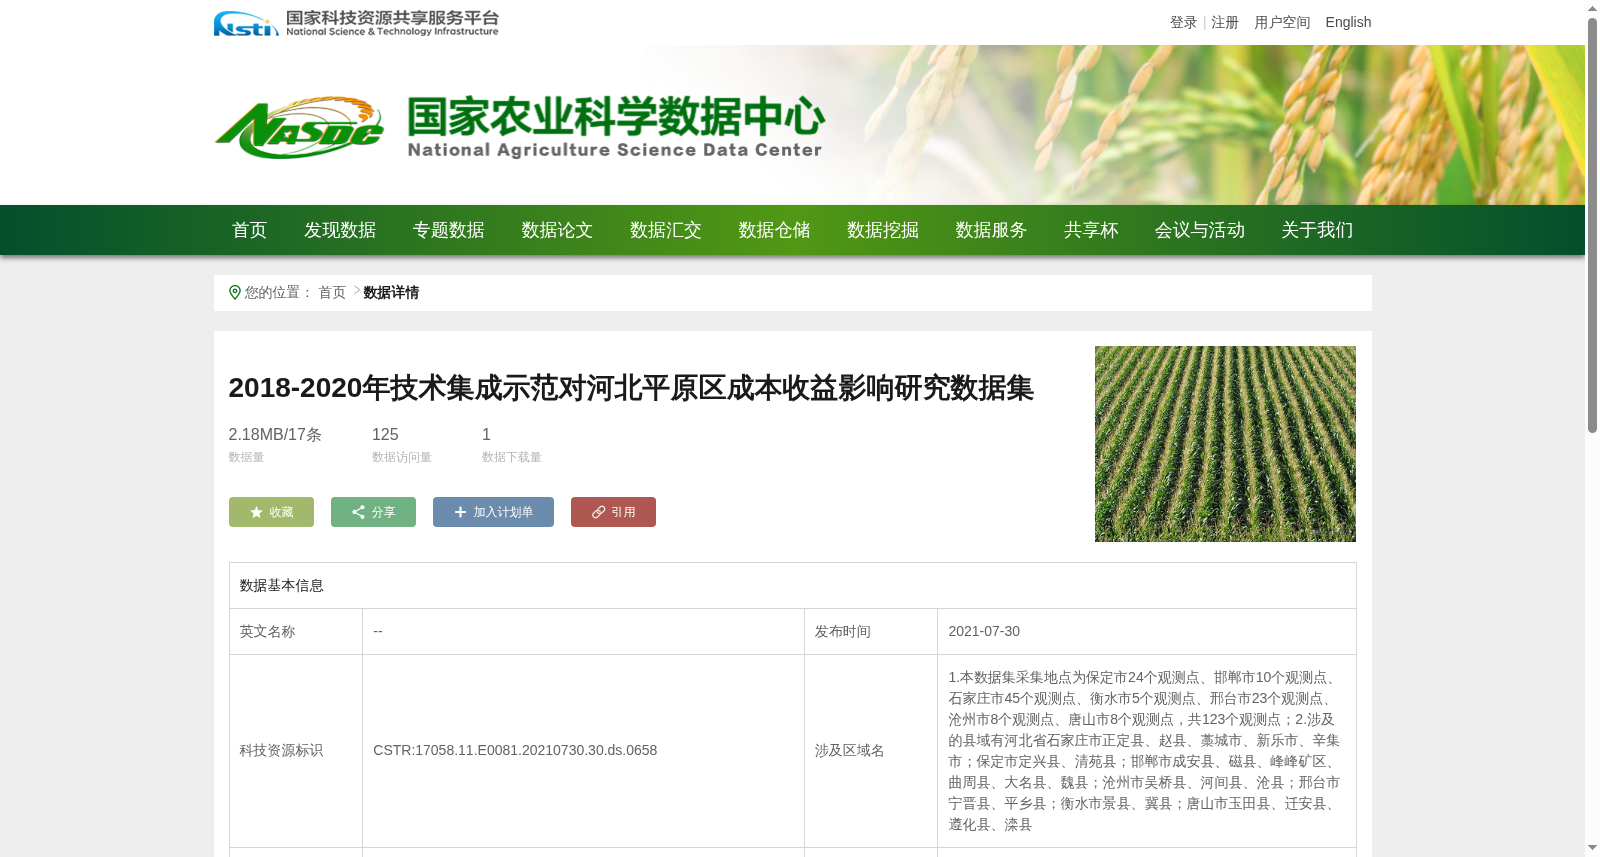Viewport: 1600px width, 857px height.
Task: Click the date 2021-07-30
Action: pos(984,631)
